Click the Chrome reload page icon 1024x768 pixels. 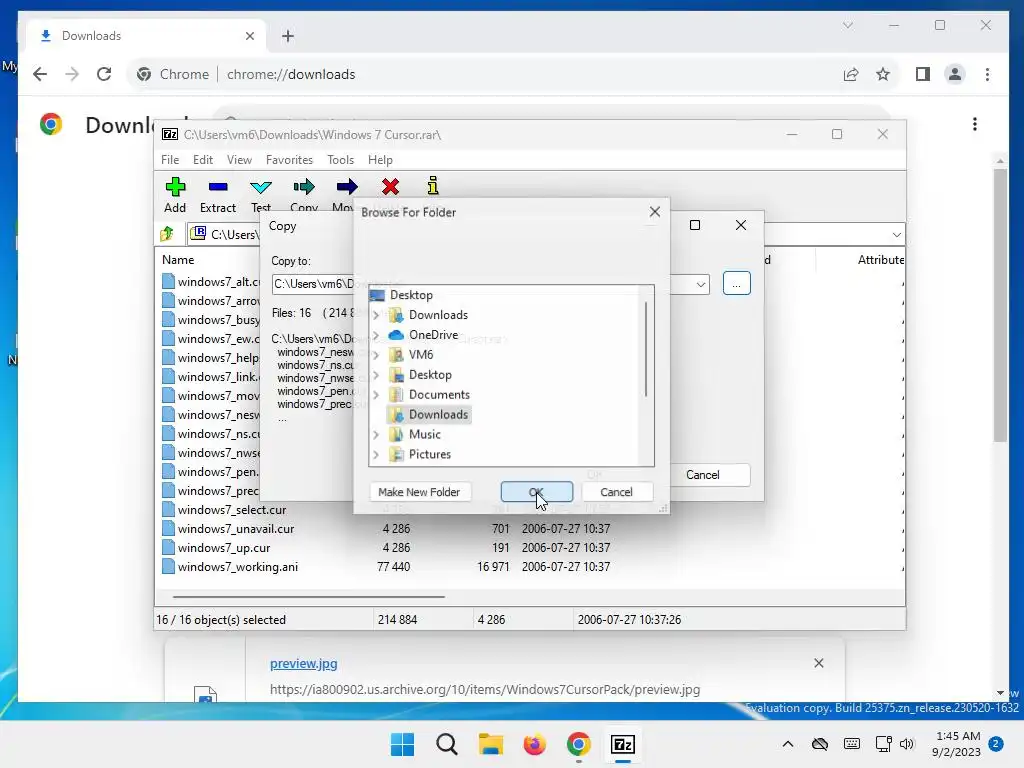pos(104,74)
